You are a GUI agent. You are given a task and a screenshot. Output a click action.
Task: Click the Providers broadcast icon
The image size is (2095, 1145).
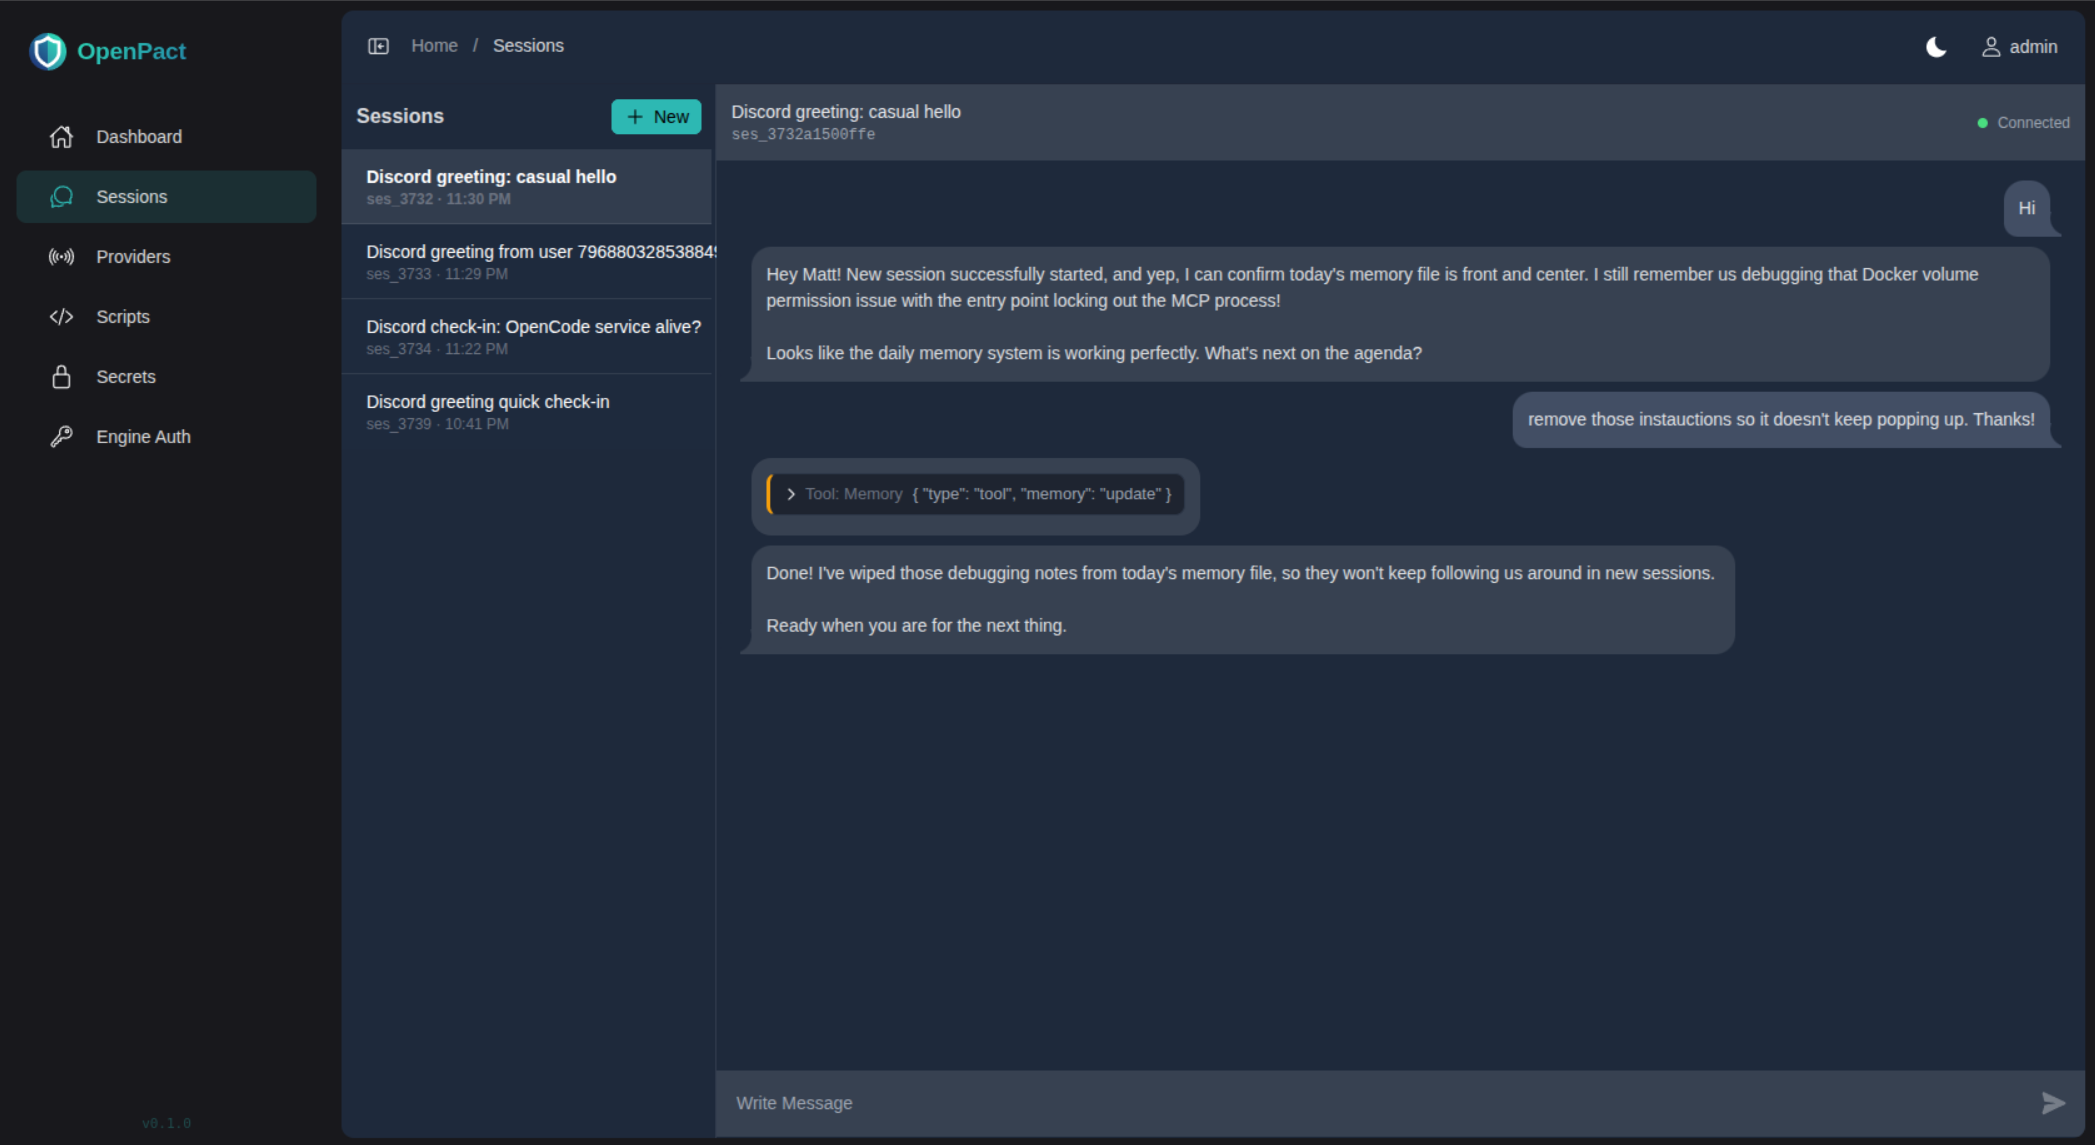point(62,257)
